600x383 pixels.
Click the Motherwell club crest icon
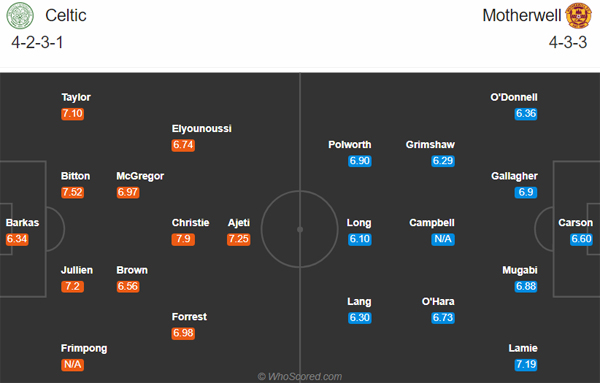pyautogui.click(x=579, y=16)
